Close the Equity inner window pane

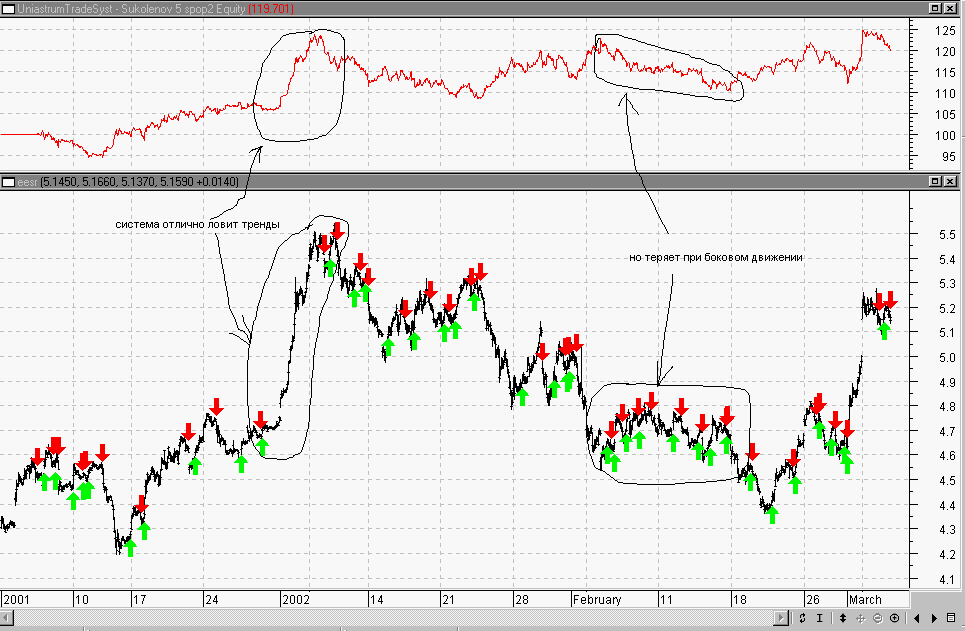[951, 9]
